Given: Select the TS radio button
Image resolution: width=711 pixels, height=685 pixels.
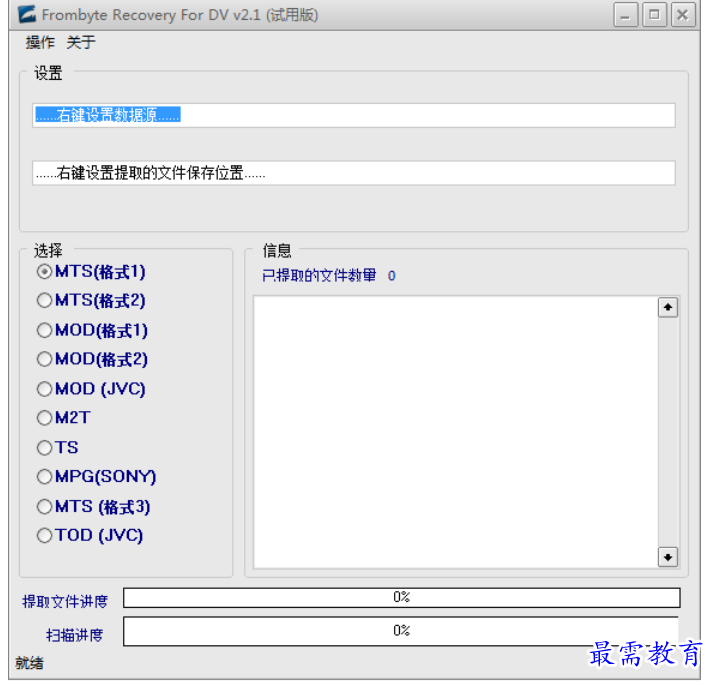Looking at the screenshot, I should tap(44, 448).
